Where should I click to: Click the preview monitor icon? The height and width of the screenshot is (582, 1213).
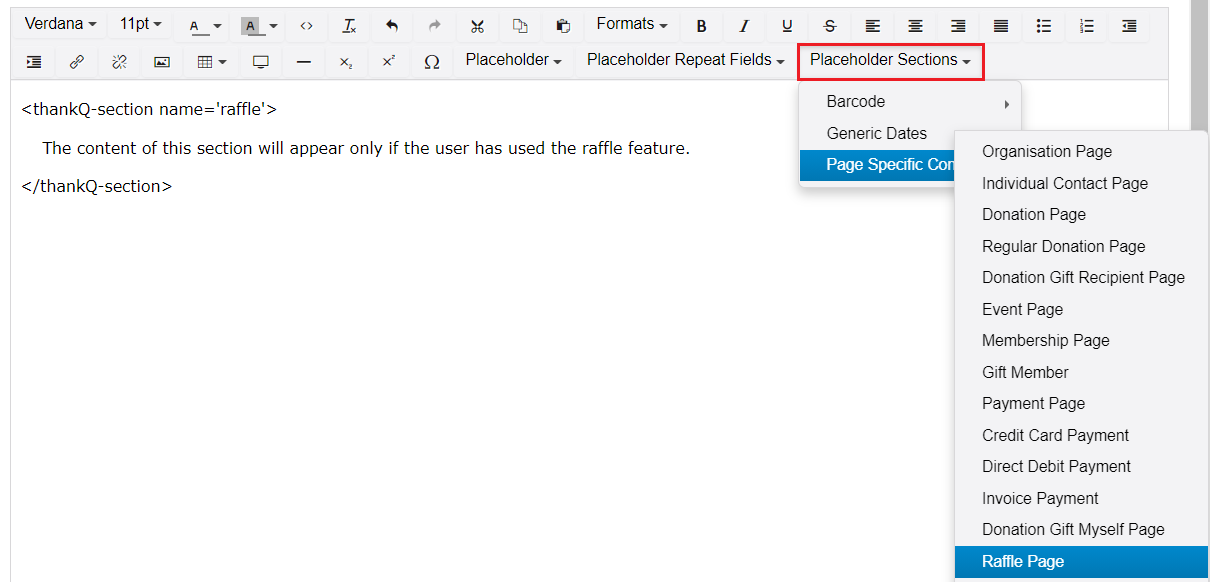tap(261, 62)
